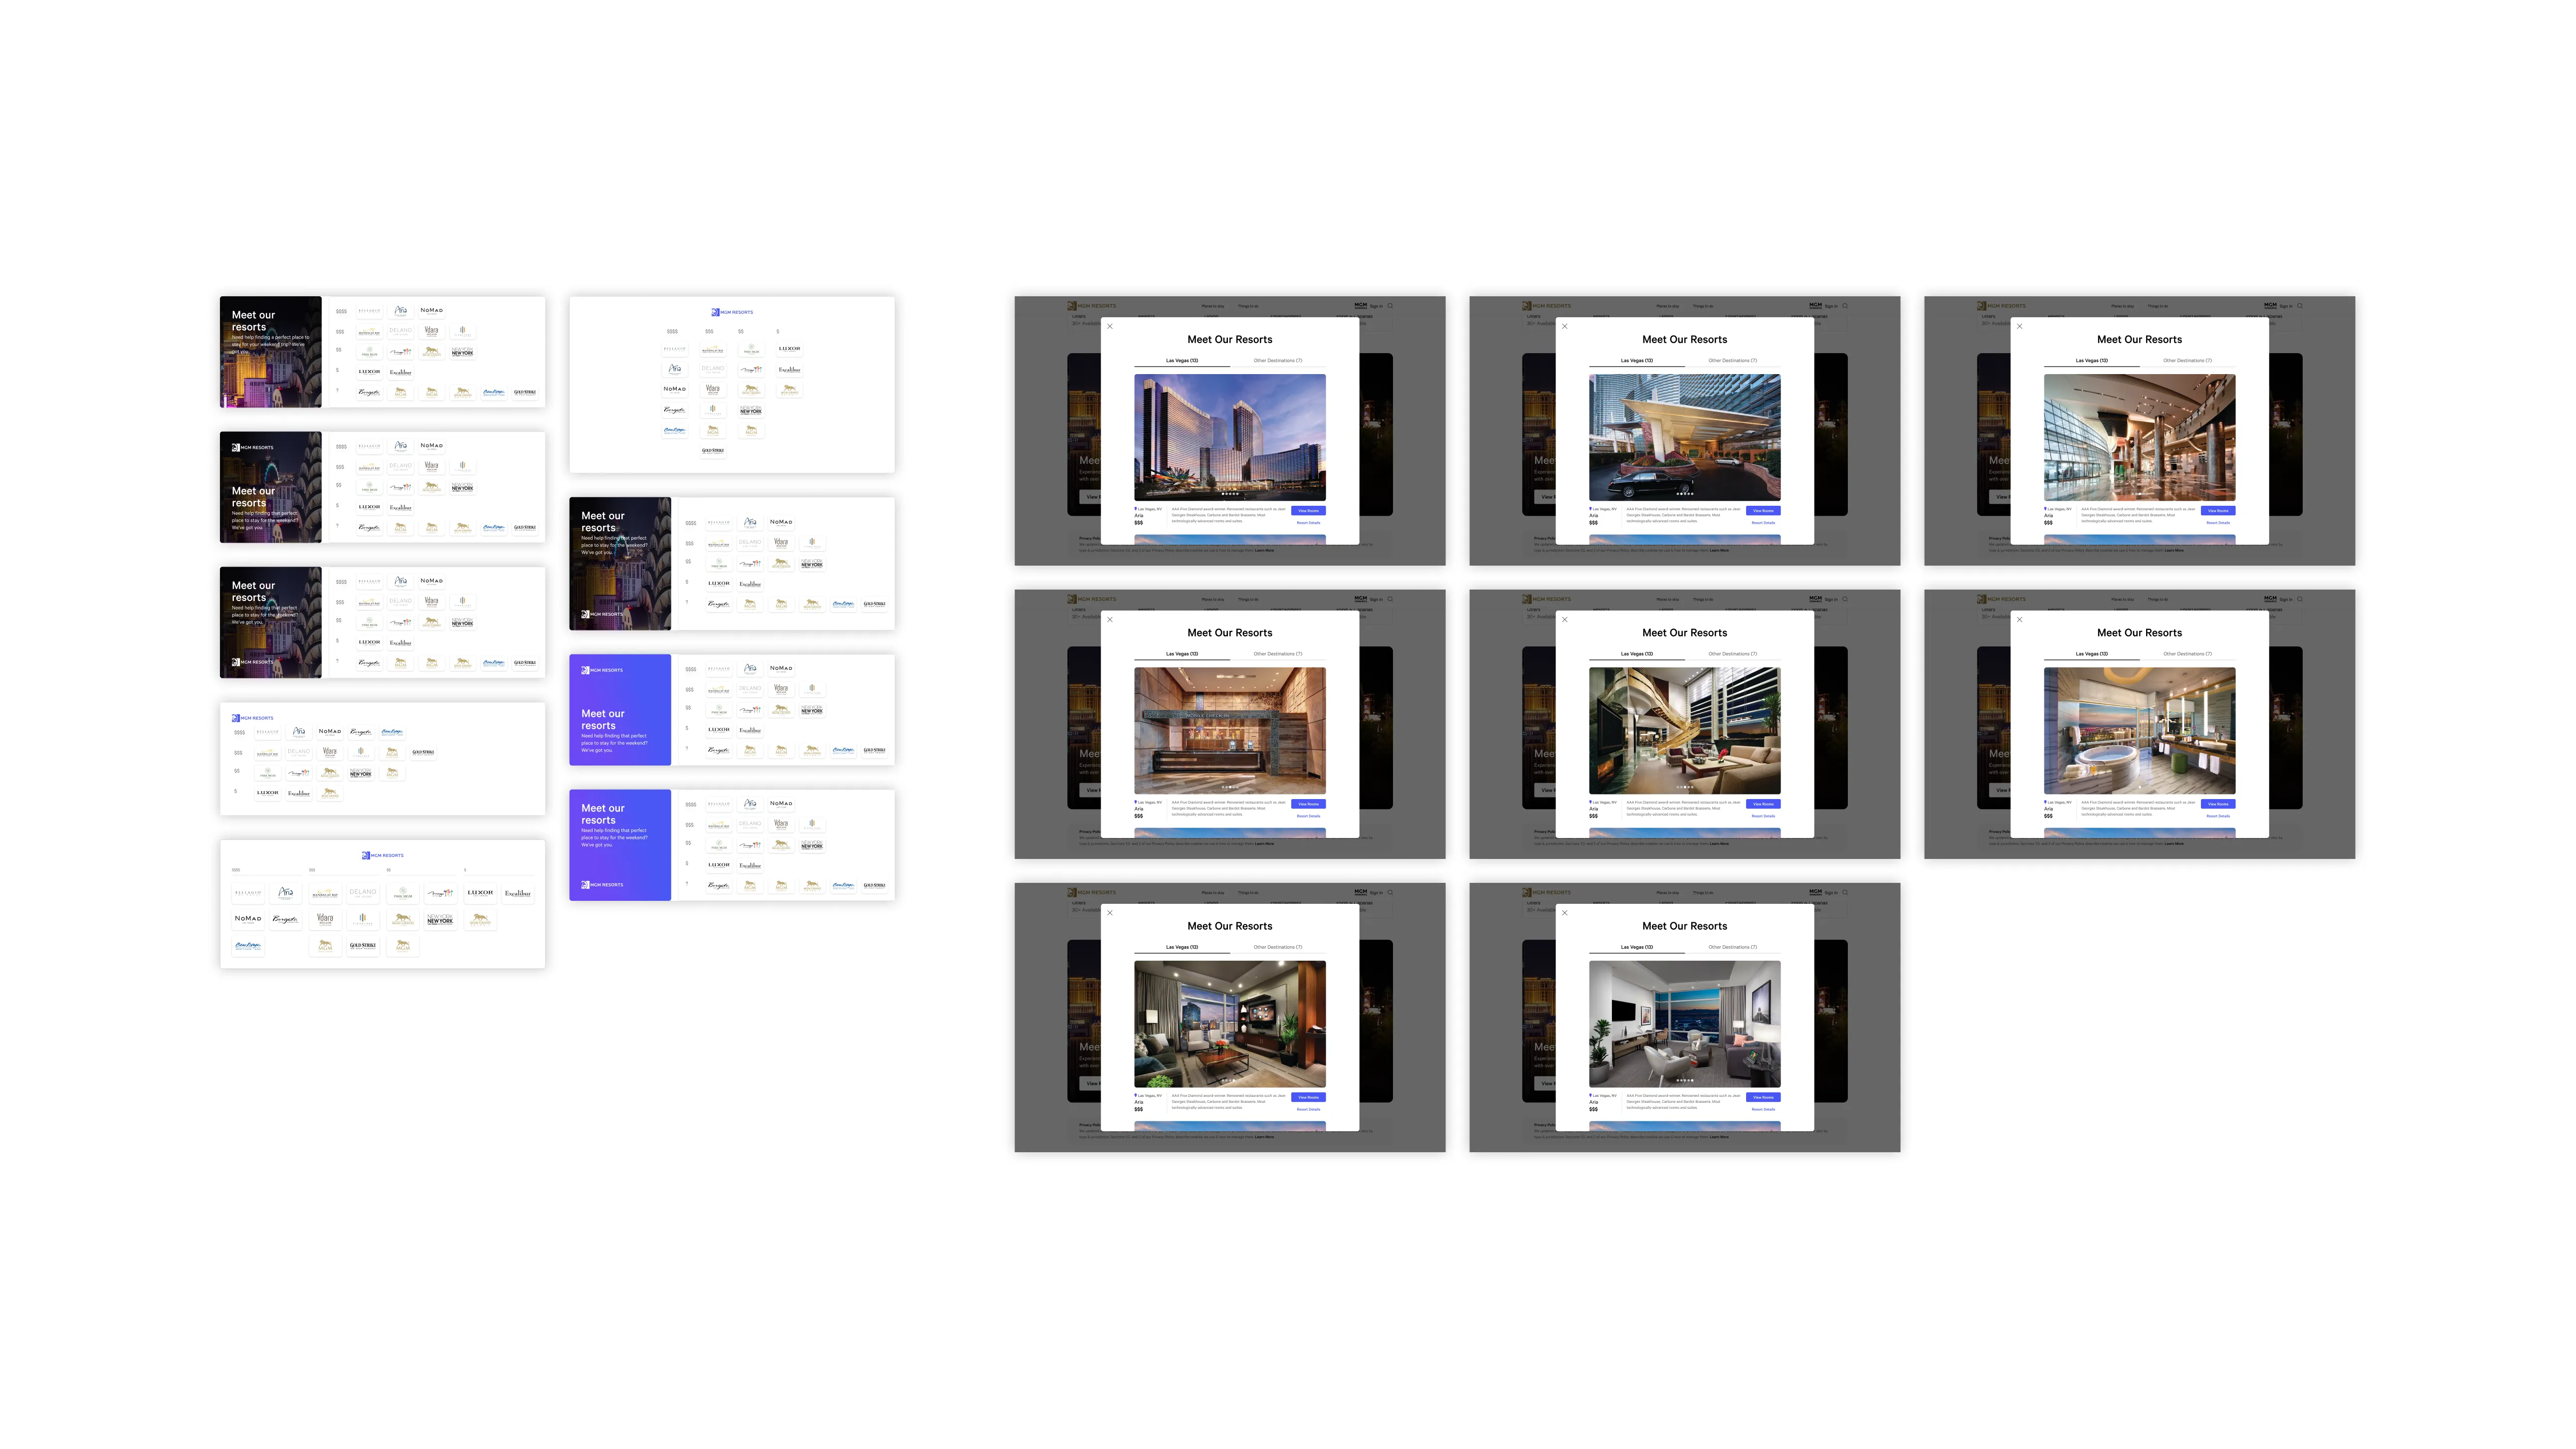The image size is (2576, 1449).
Task: Click View Rooms in the exterior towers modal
Action: tap(1308, 510)
